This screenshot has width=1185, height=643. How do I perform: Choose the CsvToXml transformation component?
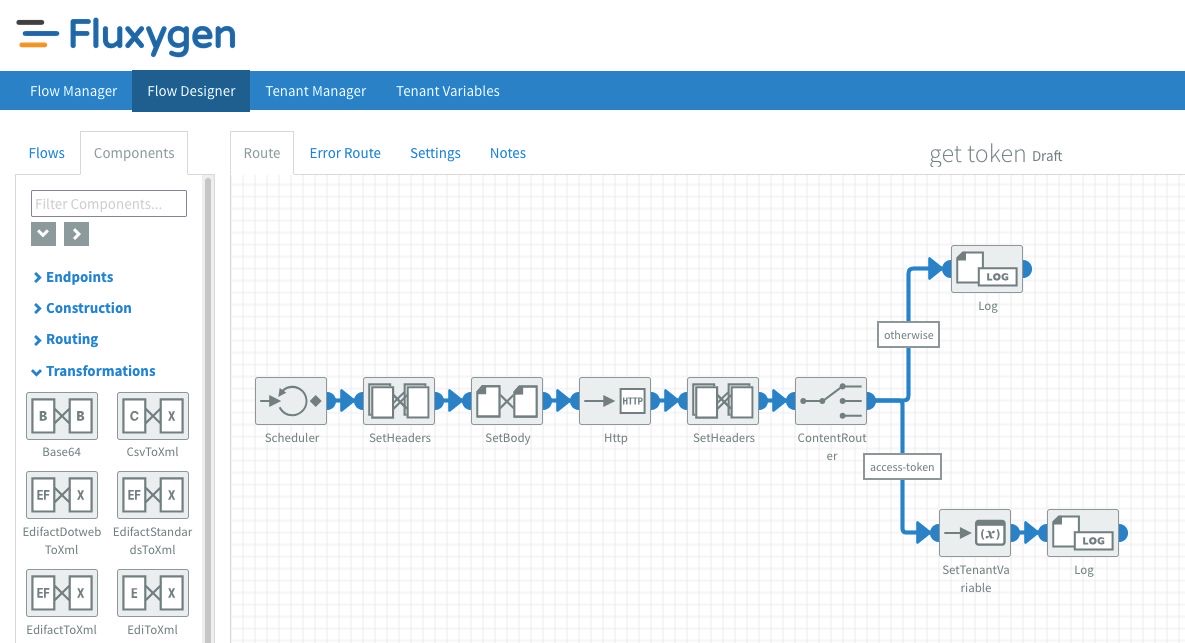pos(153,416)
